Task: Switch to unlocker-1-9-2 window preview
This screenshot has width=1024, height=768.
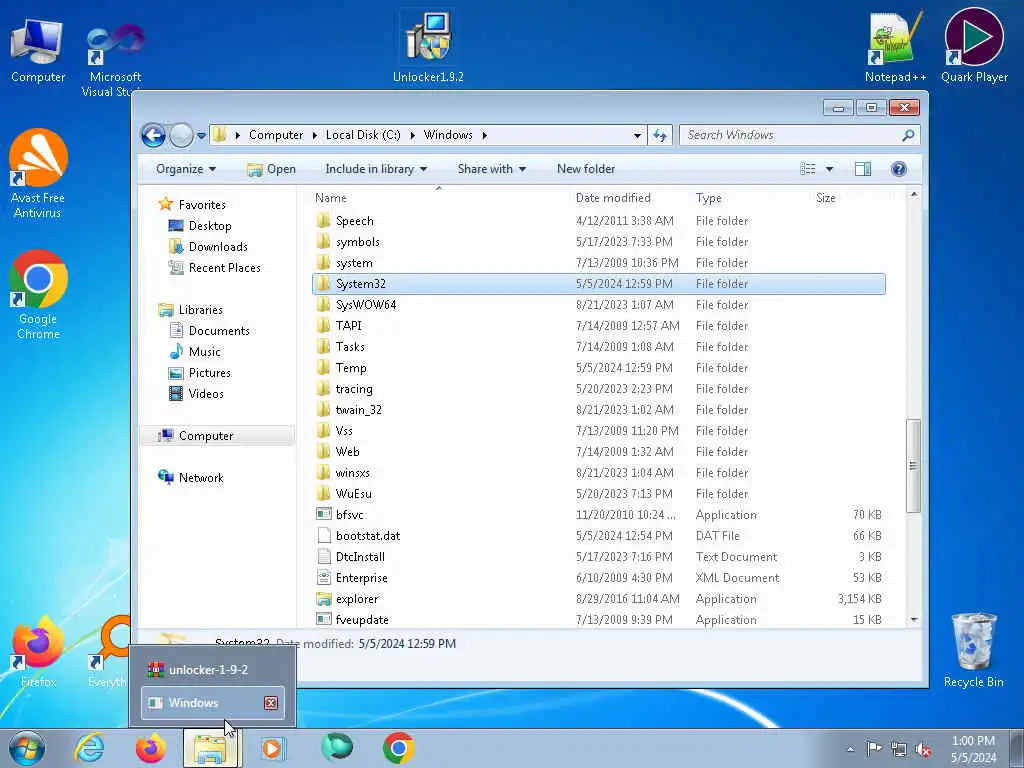Action: (212, 669)
